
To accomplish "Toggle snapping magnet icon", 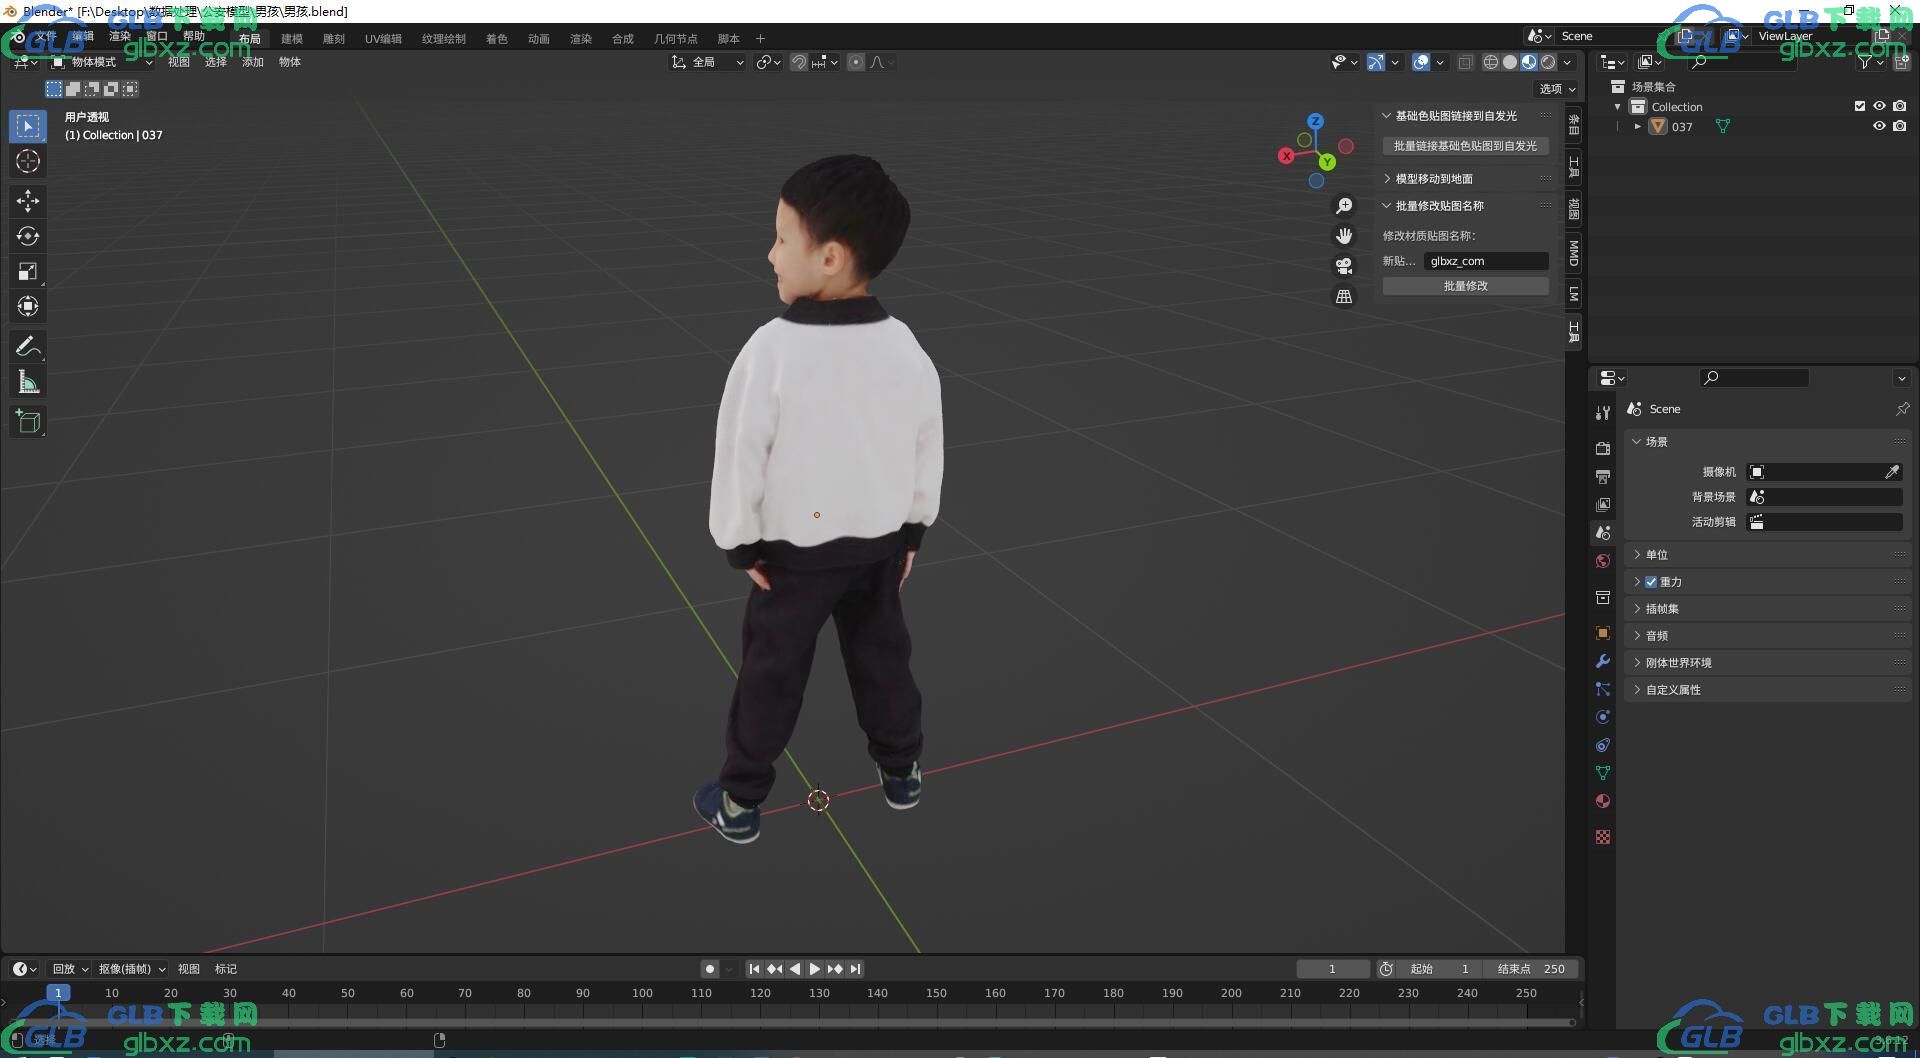I will (x=799, y=62).
